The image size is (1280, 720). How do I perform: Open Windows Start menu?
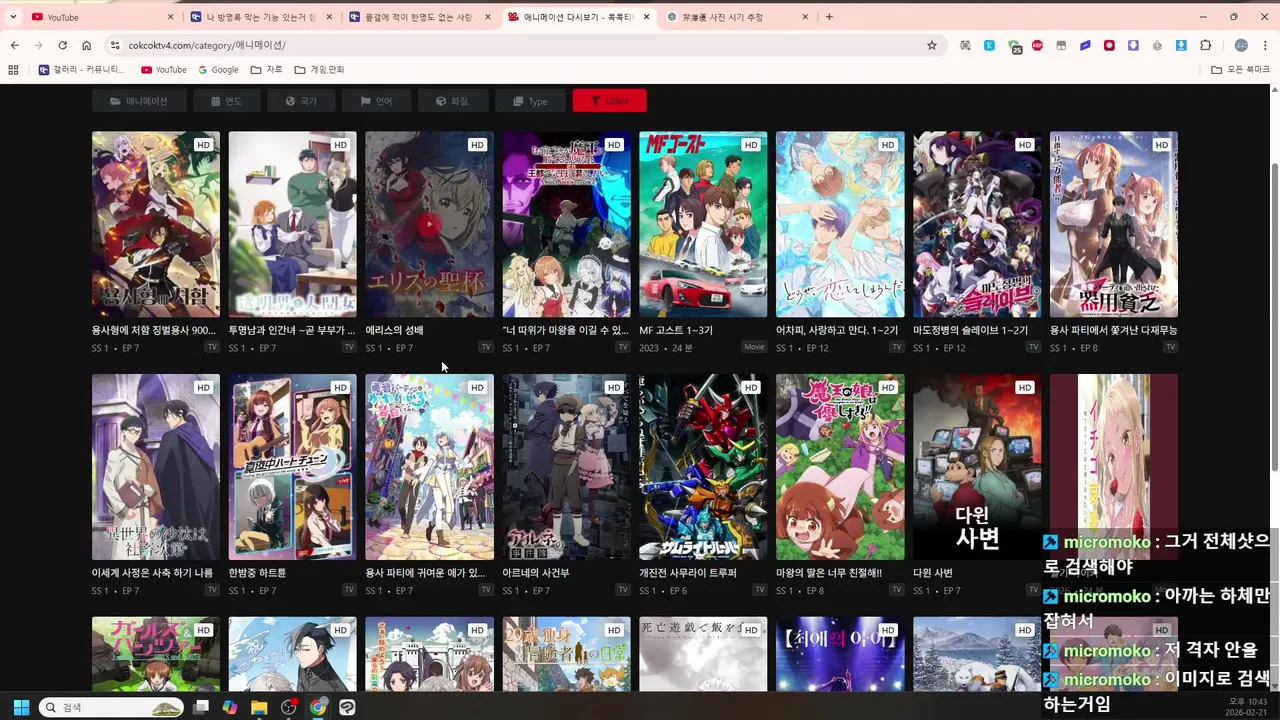tap(21, 707)
